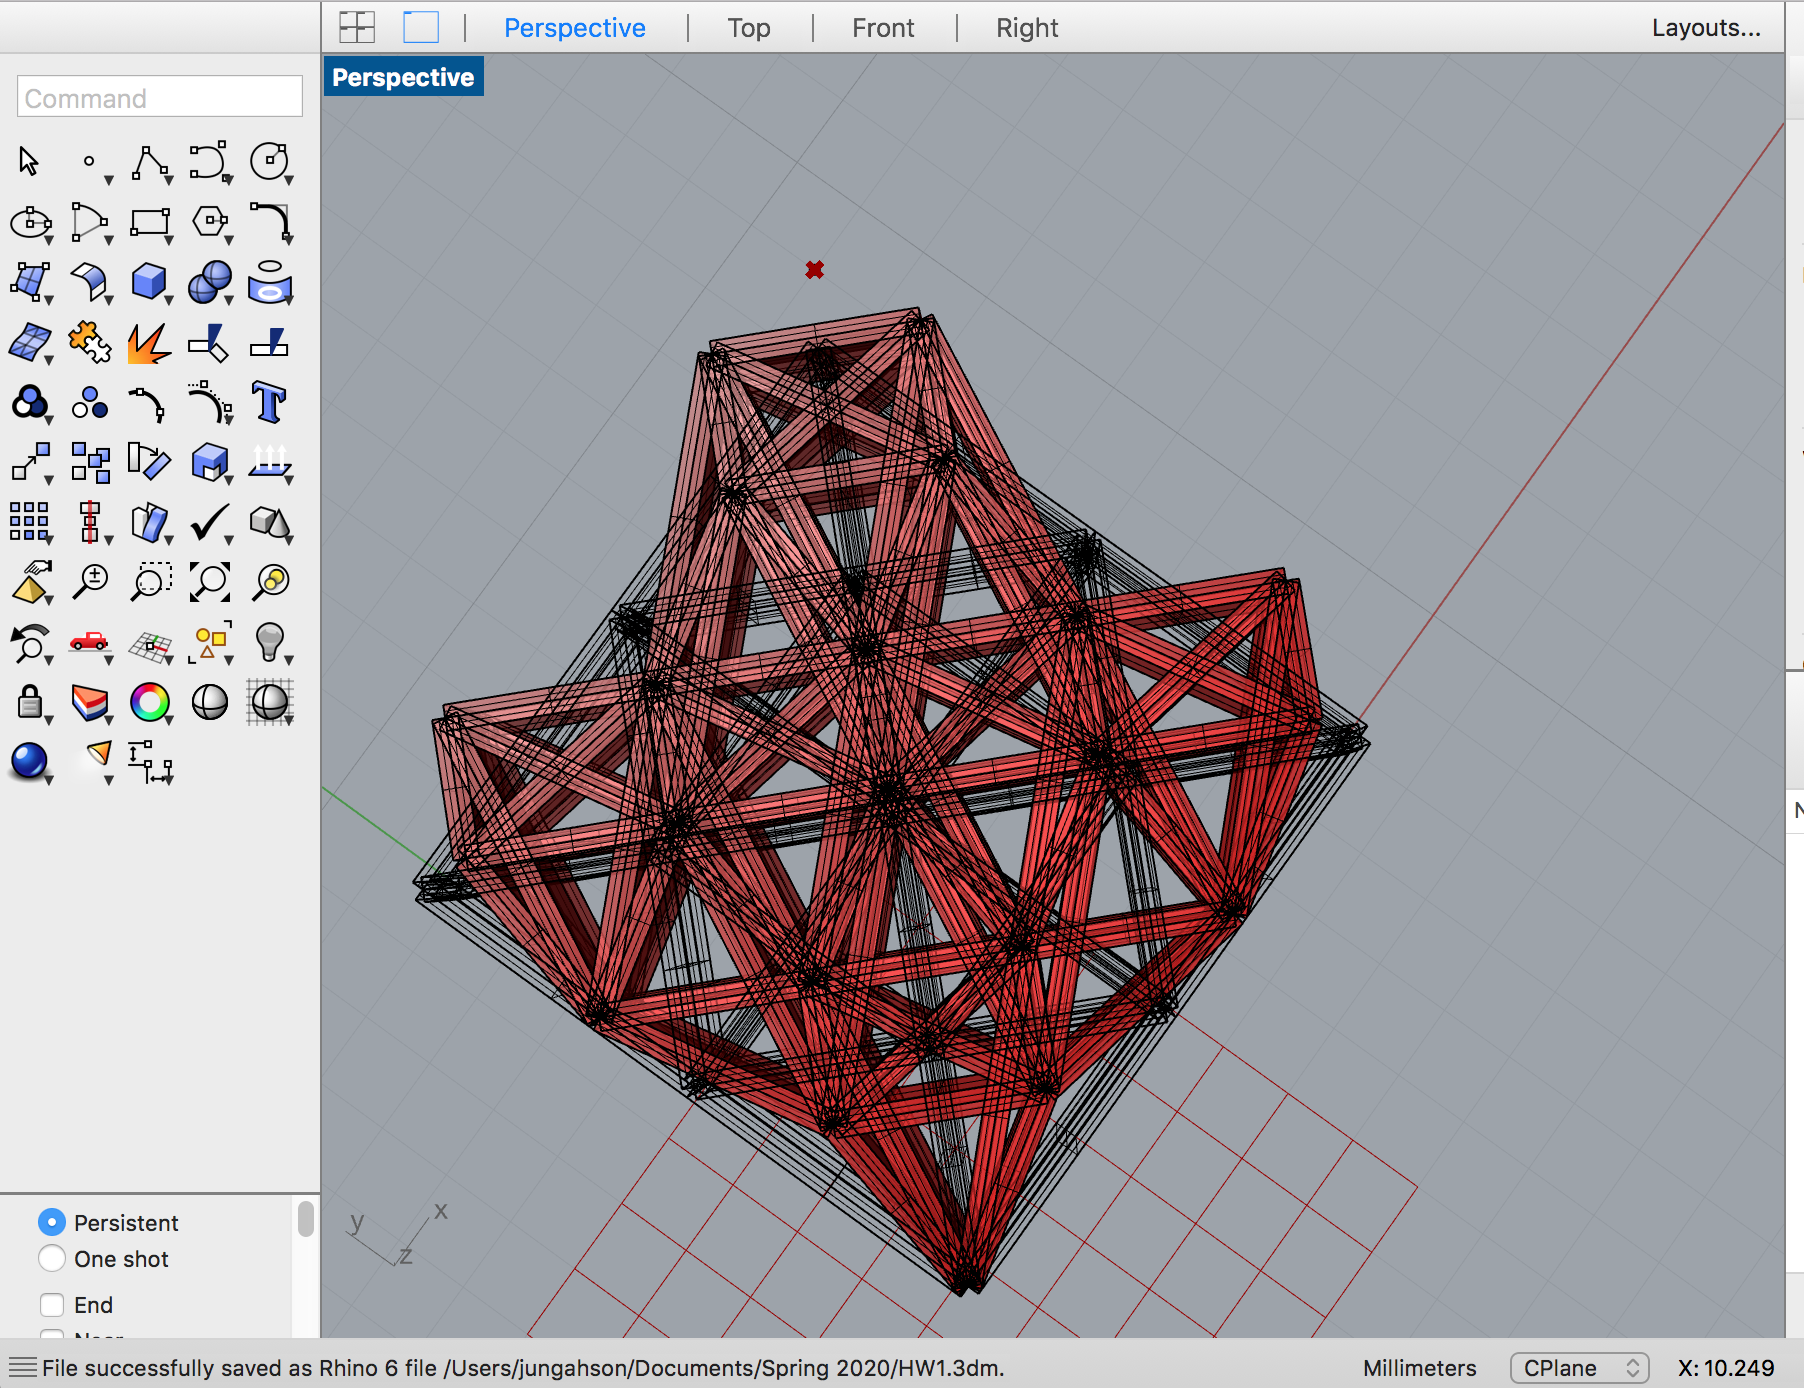Switch to the Front viewport tab
This screenshot has height=1388, width=1804.
[x=883, y=28]
